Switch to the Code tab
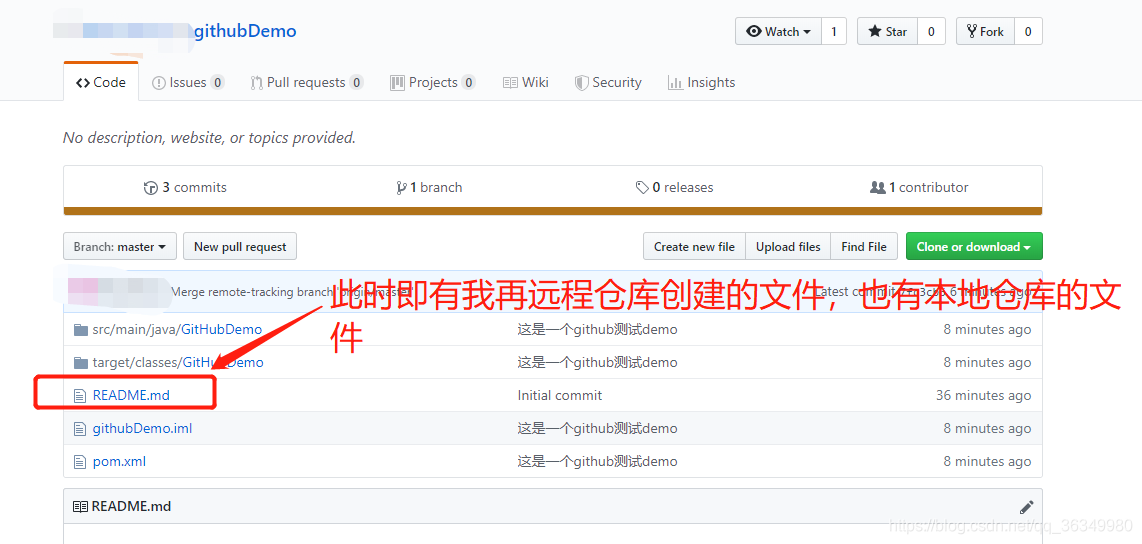This screenshot has height=544, width=1142. point(101,82)
